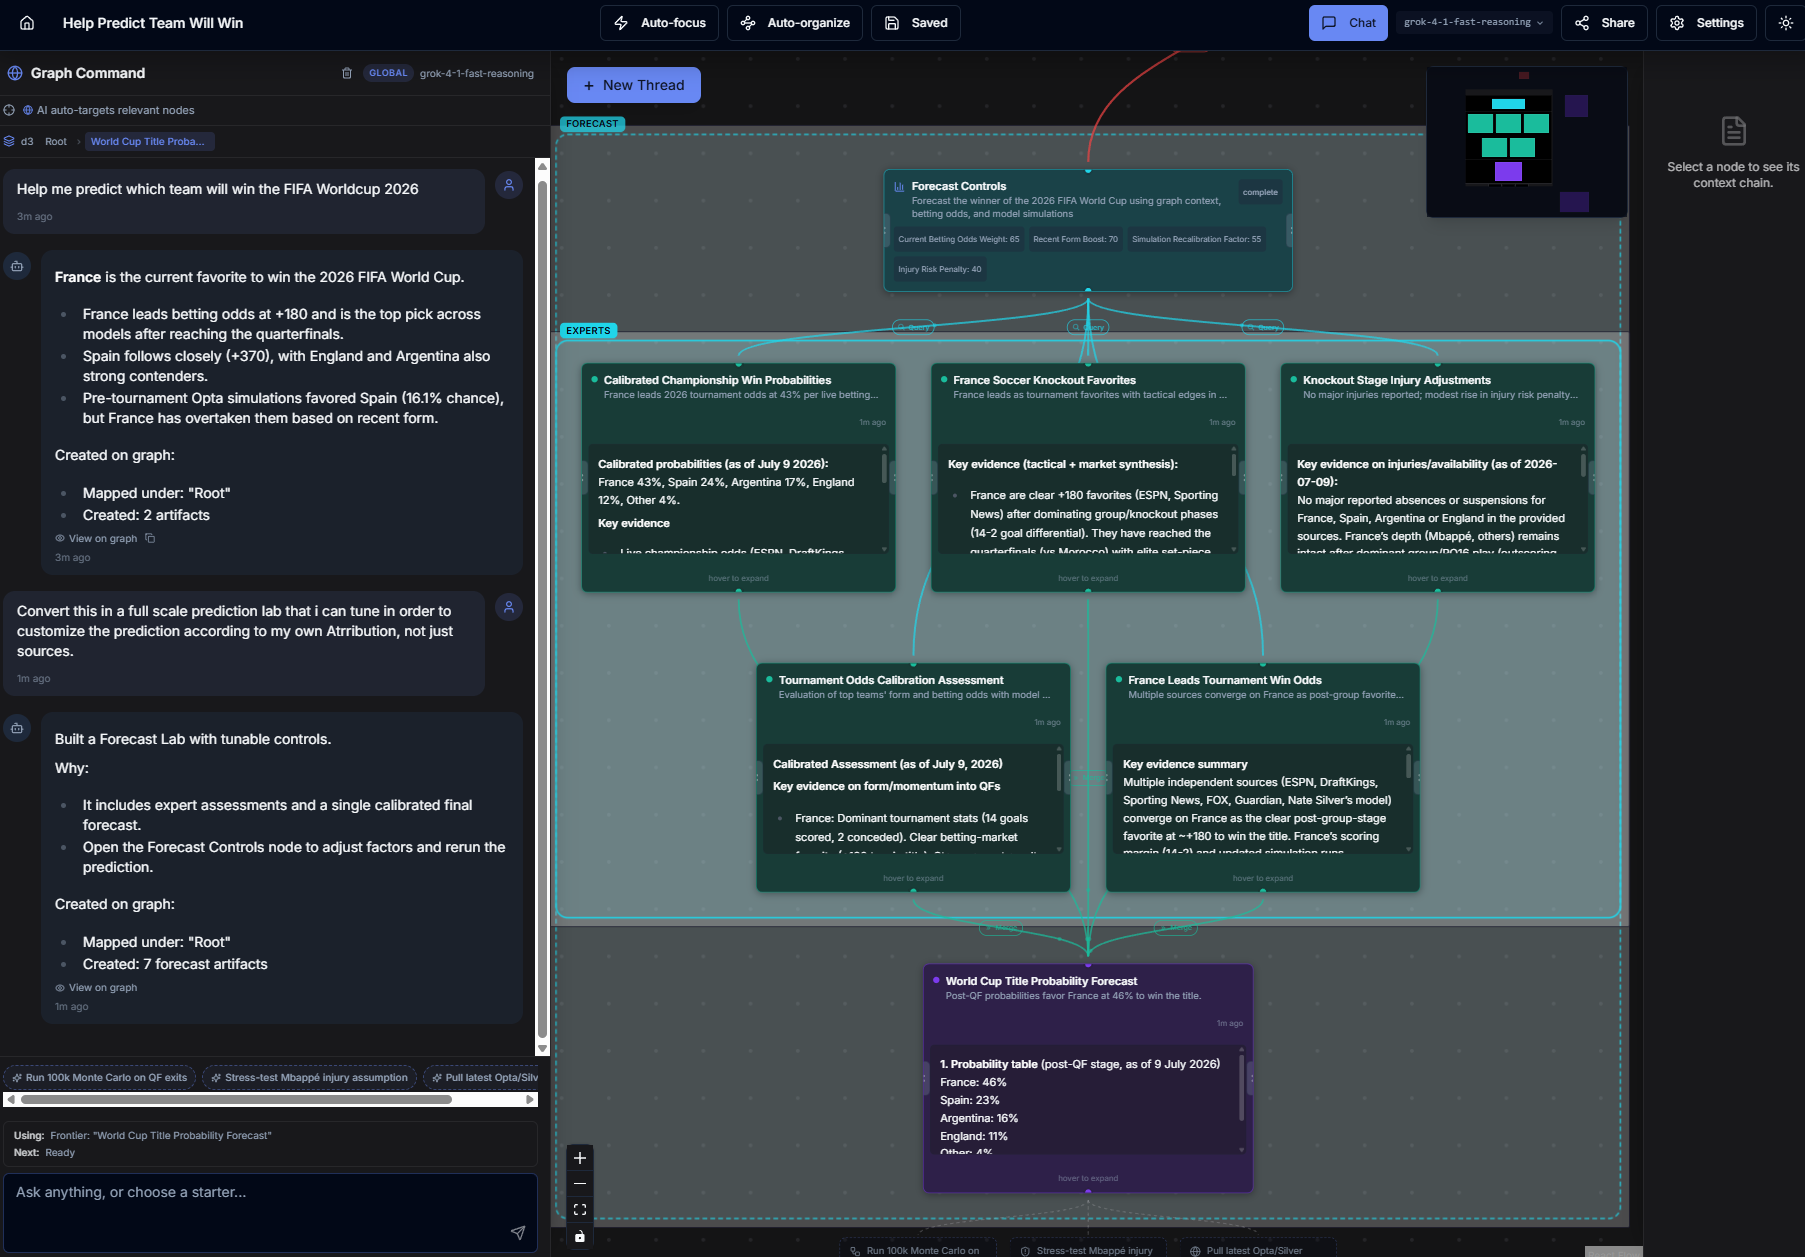Select Calibrated Championship Win Probabilities node

click(x=738, y=477)
